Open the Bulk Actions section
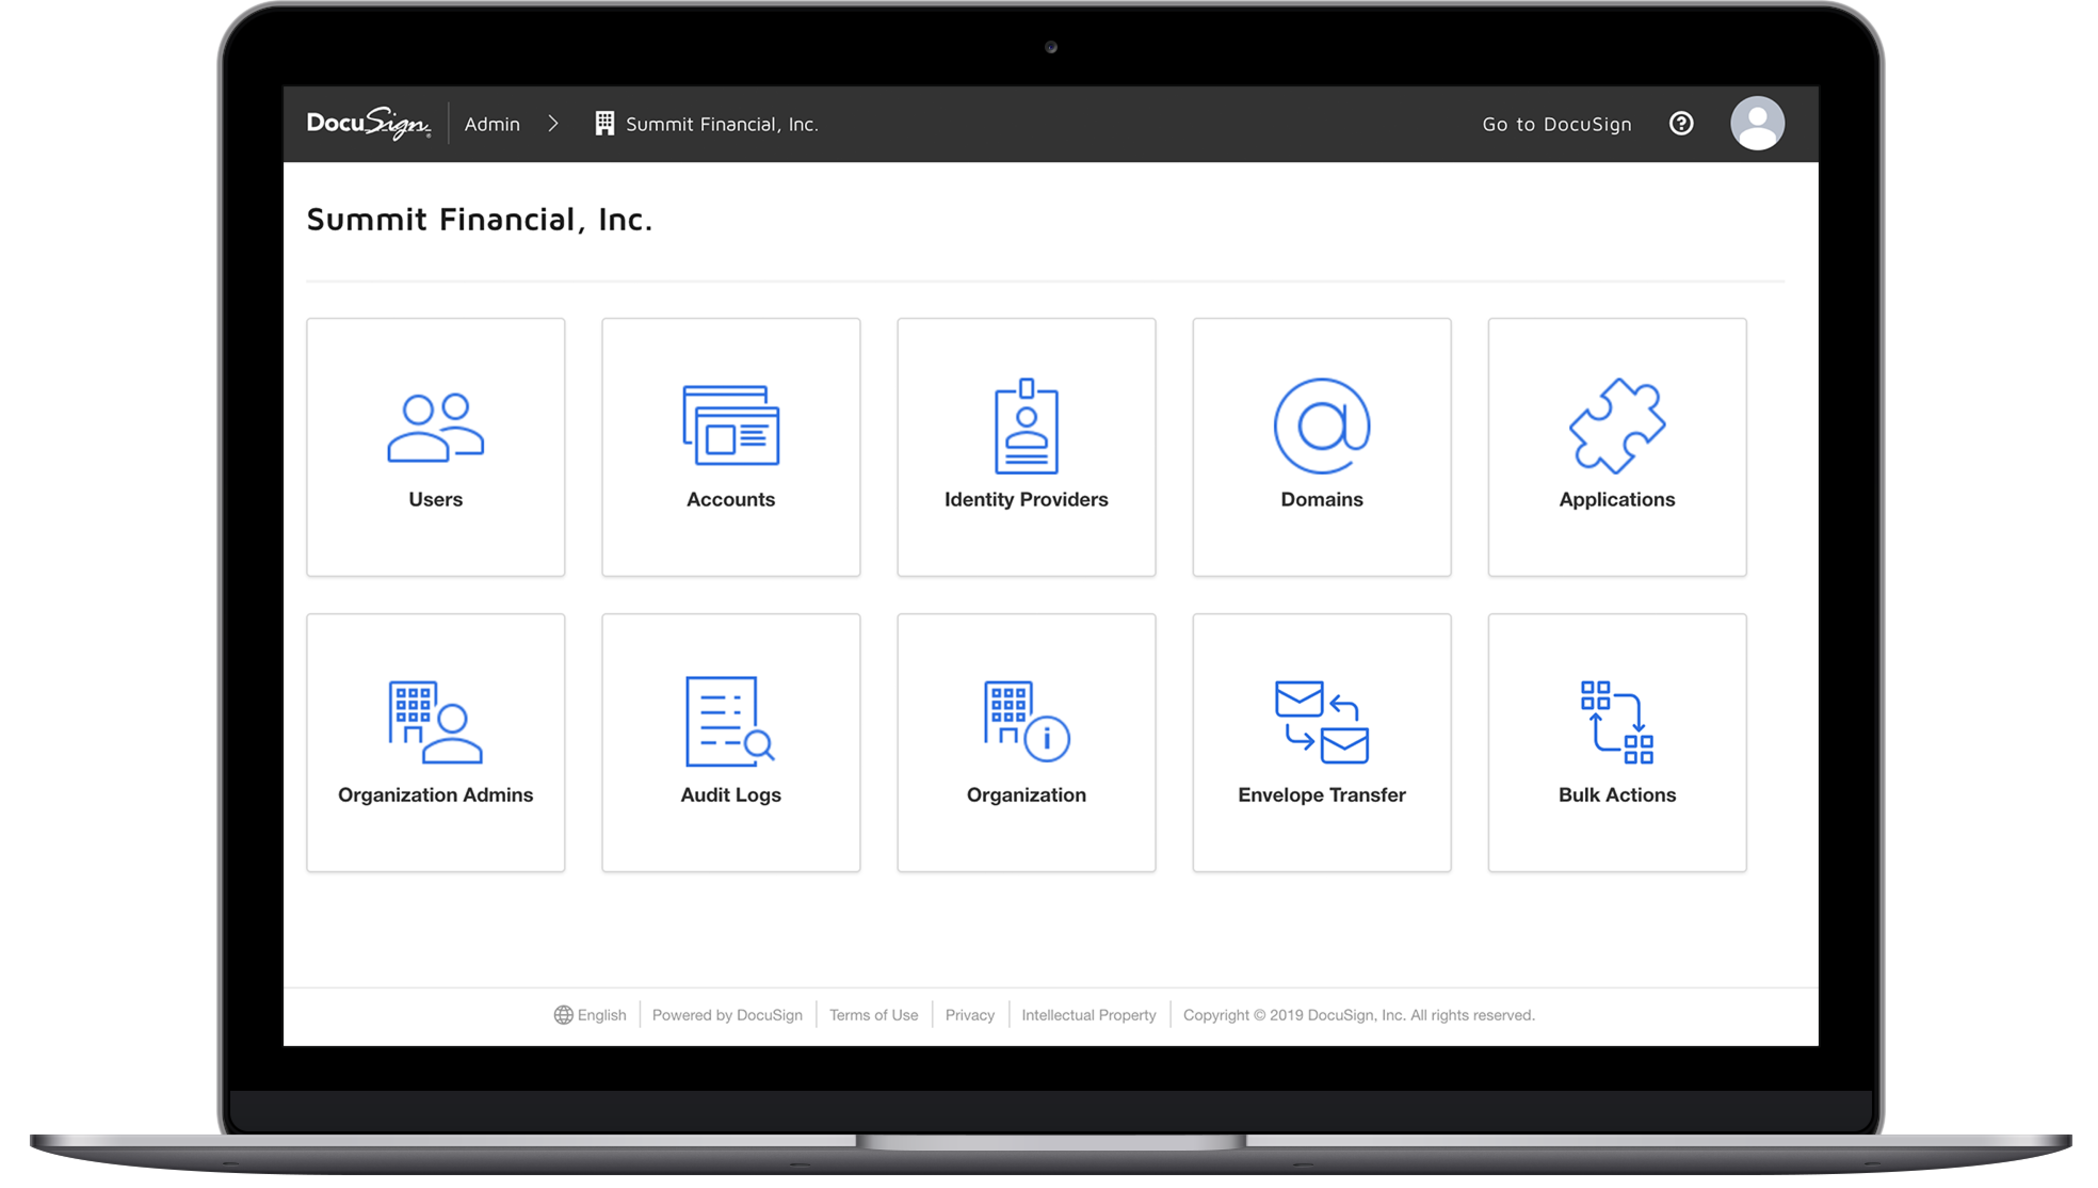 tap(1616, 742)
